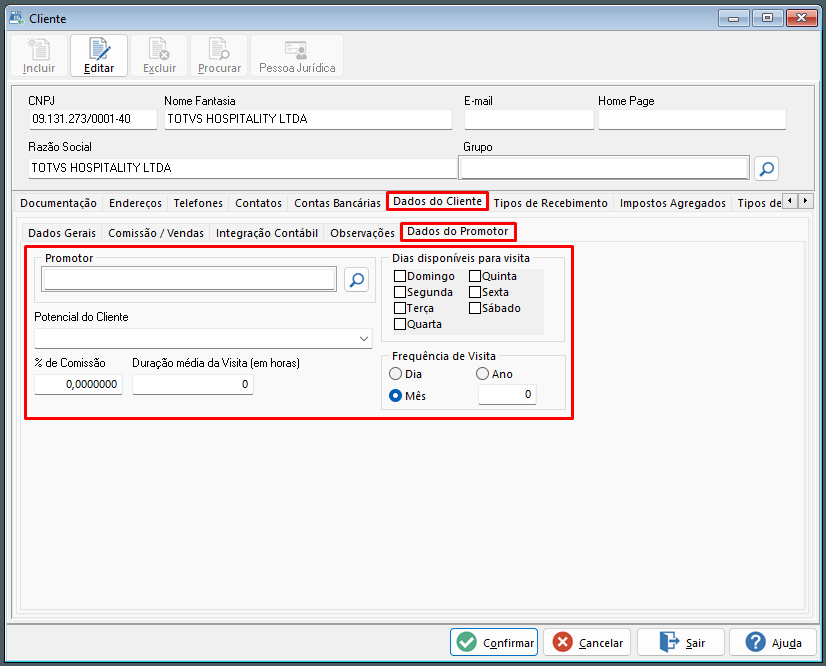Image resolution: width=826 pixels, height=666 pixels.
Task: Click the Confirmar button
Action: click(494, 642)
